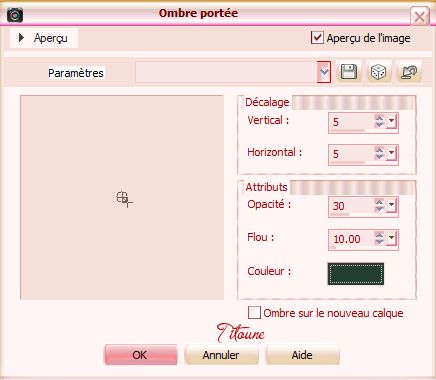Open the Couleur shadow color swatch
Viewport: 436px width, 380px height.
tap(356, 274)
